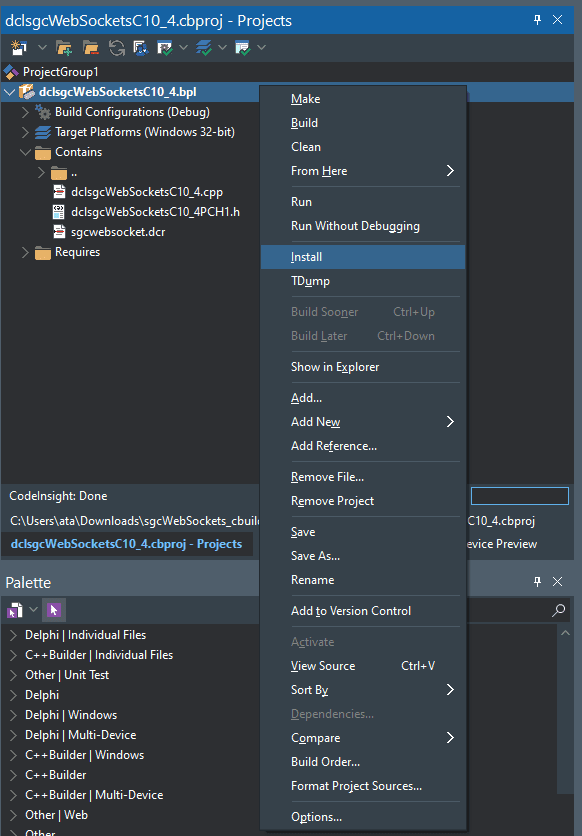
Task: Open the dropdown after the build configuration icon
Action: [183, 47]
